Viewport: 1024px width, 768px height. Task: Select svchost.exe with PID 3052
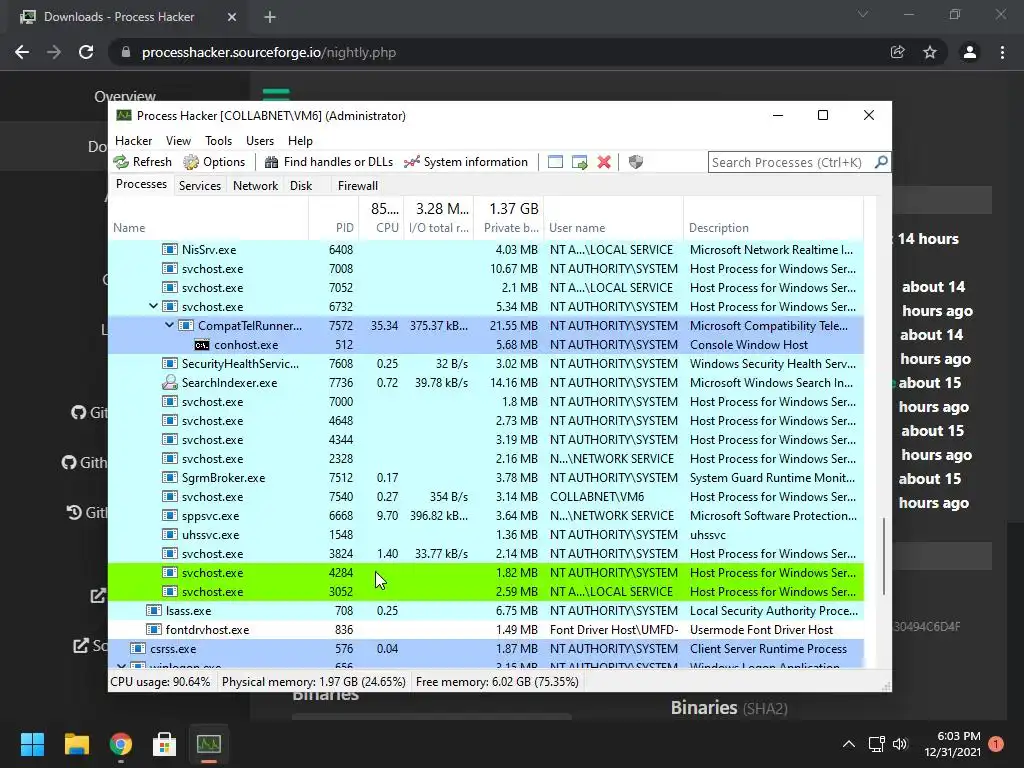486,592
